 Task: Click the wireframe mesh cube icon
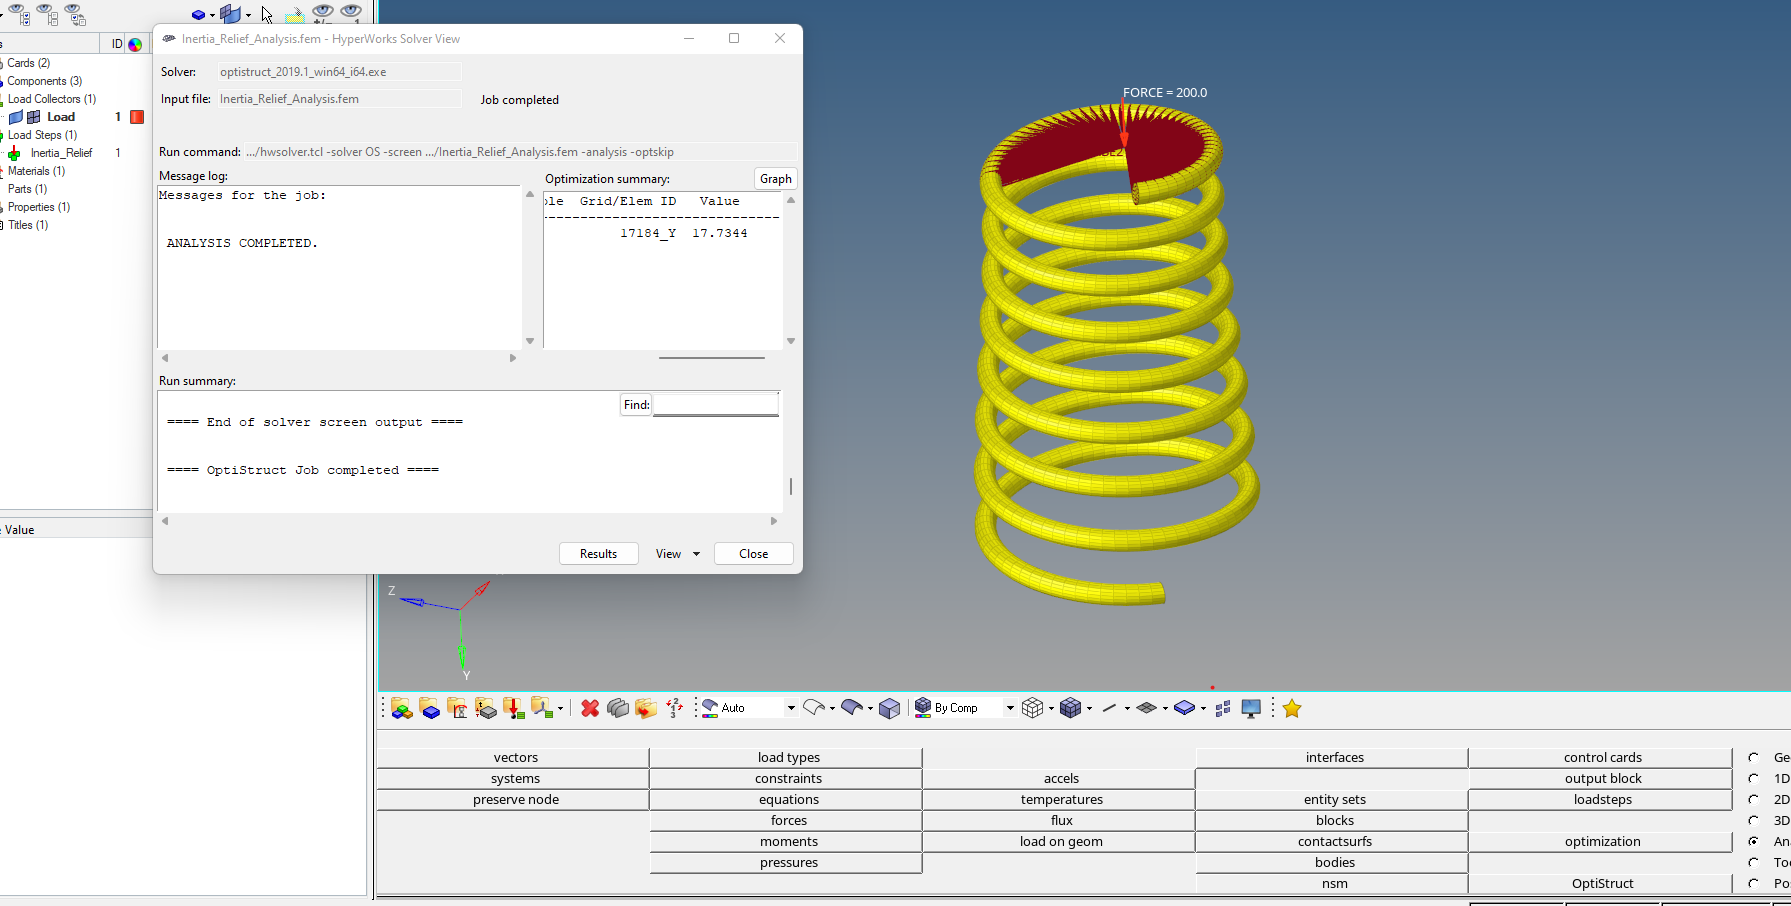[1032, 708]
